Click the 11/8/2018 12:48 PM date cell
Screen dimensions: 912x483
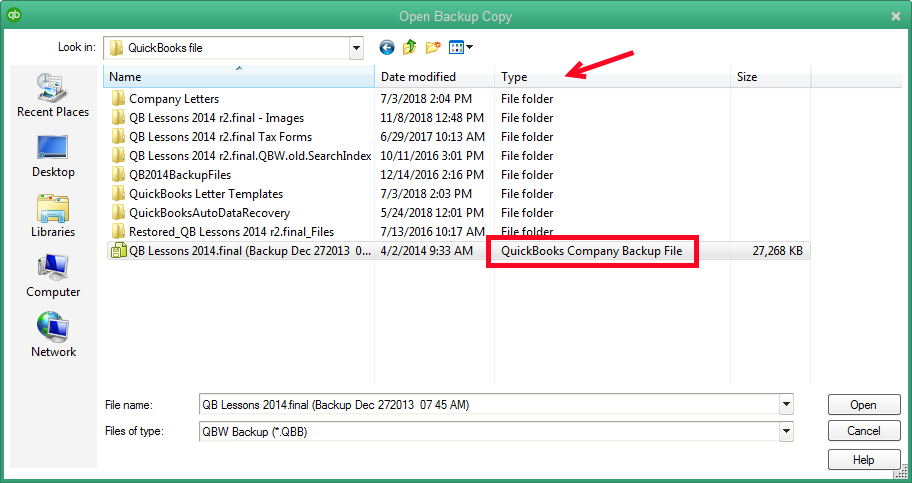click(x=432, y=118)
